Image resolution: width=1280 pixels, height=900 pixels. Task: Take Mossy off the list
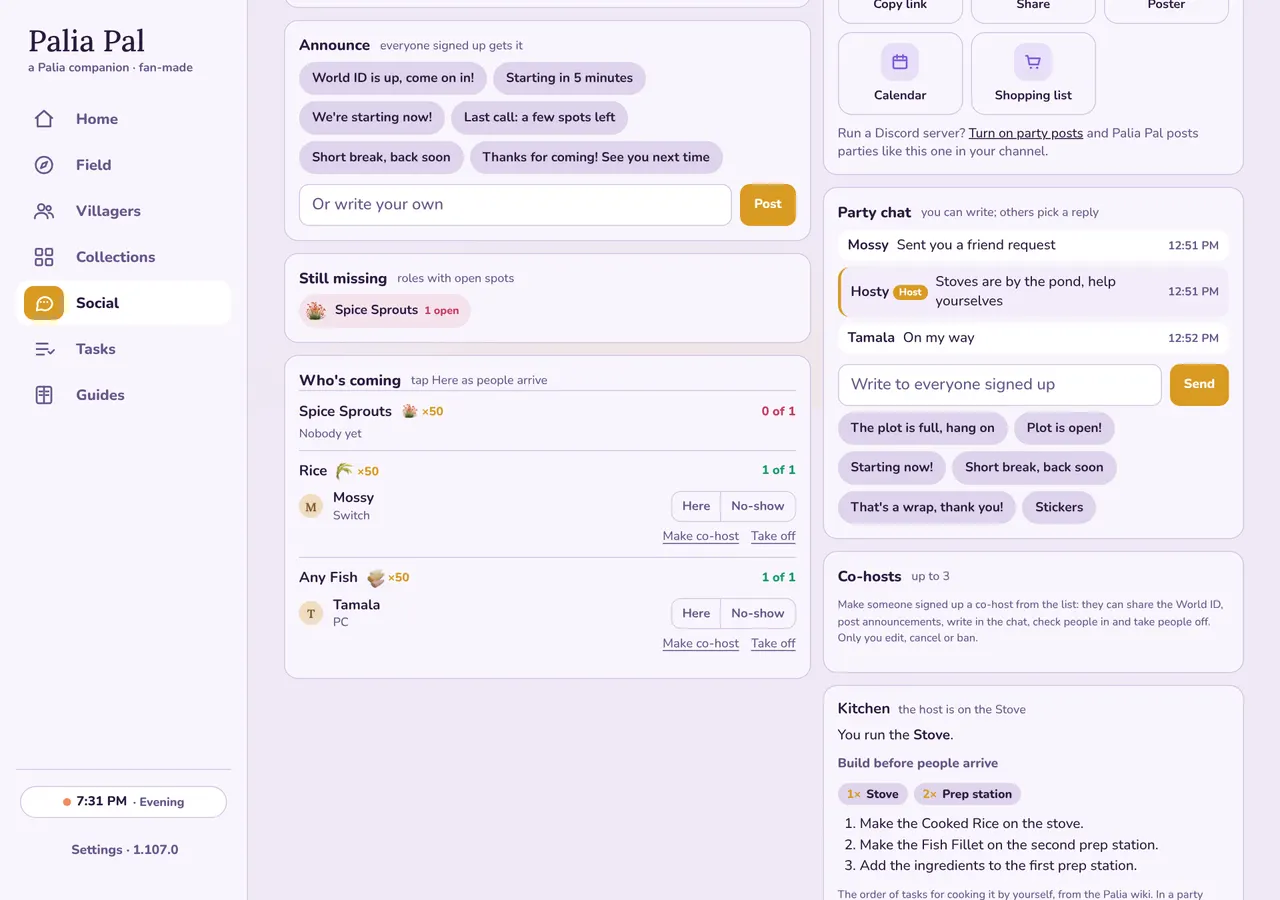tap(773, 536)
